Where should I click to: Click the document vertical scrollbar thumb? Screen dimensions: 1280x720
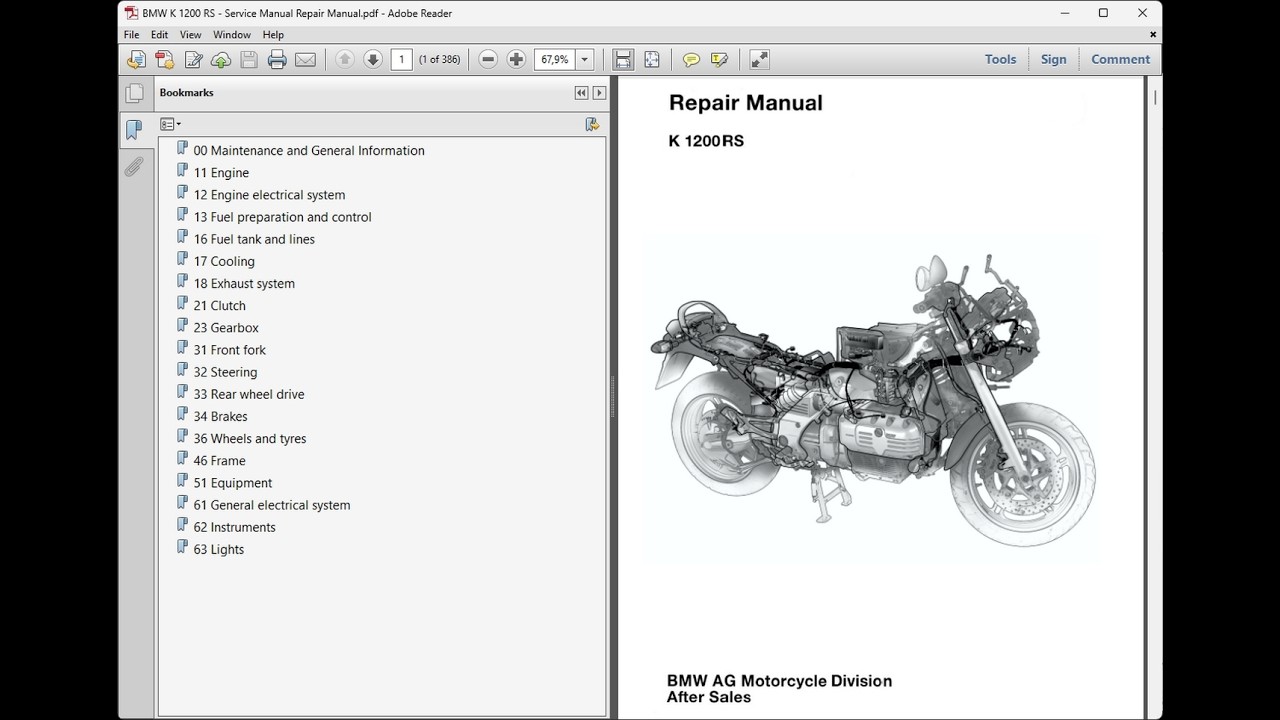(1155, 97)
